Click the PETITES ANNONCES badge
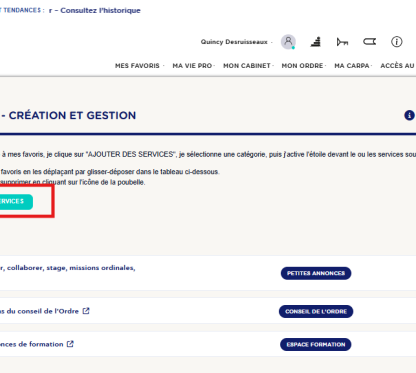416x373 pixels. 316,273
